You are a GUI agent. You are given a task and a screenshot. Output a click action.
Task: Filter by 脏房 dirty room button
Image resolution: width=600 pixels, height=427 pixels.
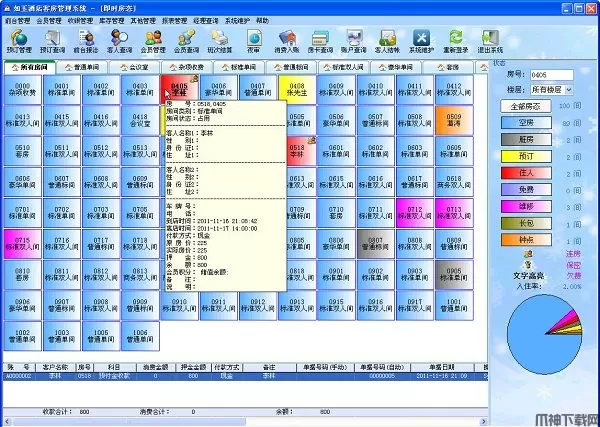526,140
